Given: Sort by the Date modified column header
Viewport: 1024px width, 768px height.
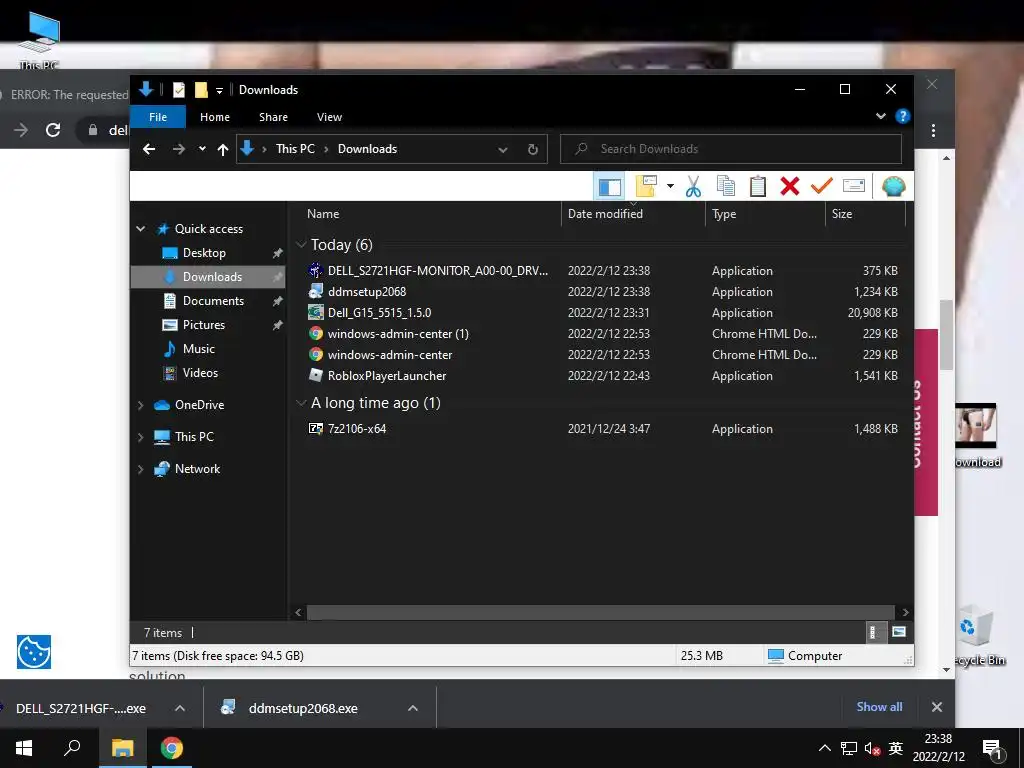Looking at the screenshot, I should 633,214.
